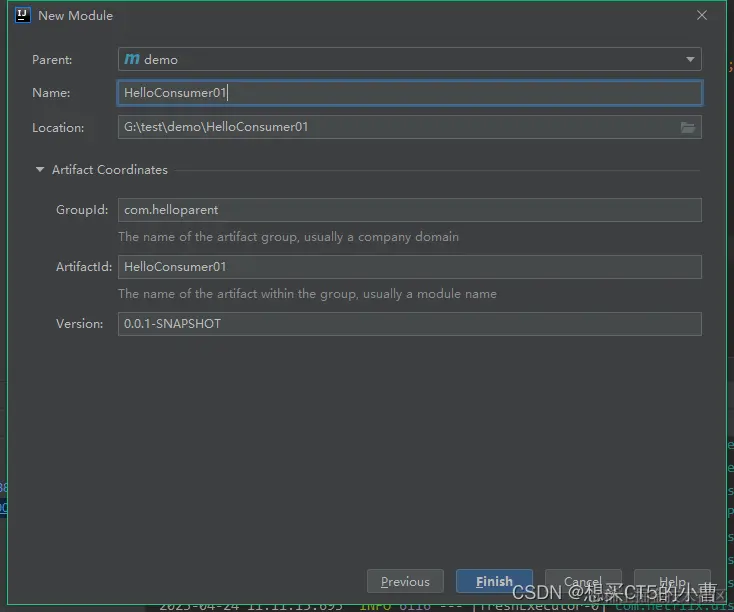The height and width of the screenshot is (612, 734).
Task: Open the Parent module dropdown
Action: point(690,59)
